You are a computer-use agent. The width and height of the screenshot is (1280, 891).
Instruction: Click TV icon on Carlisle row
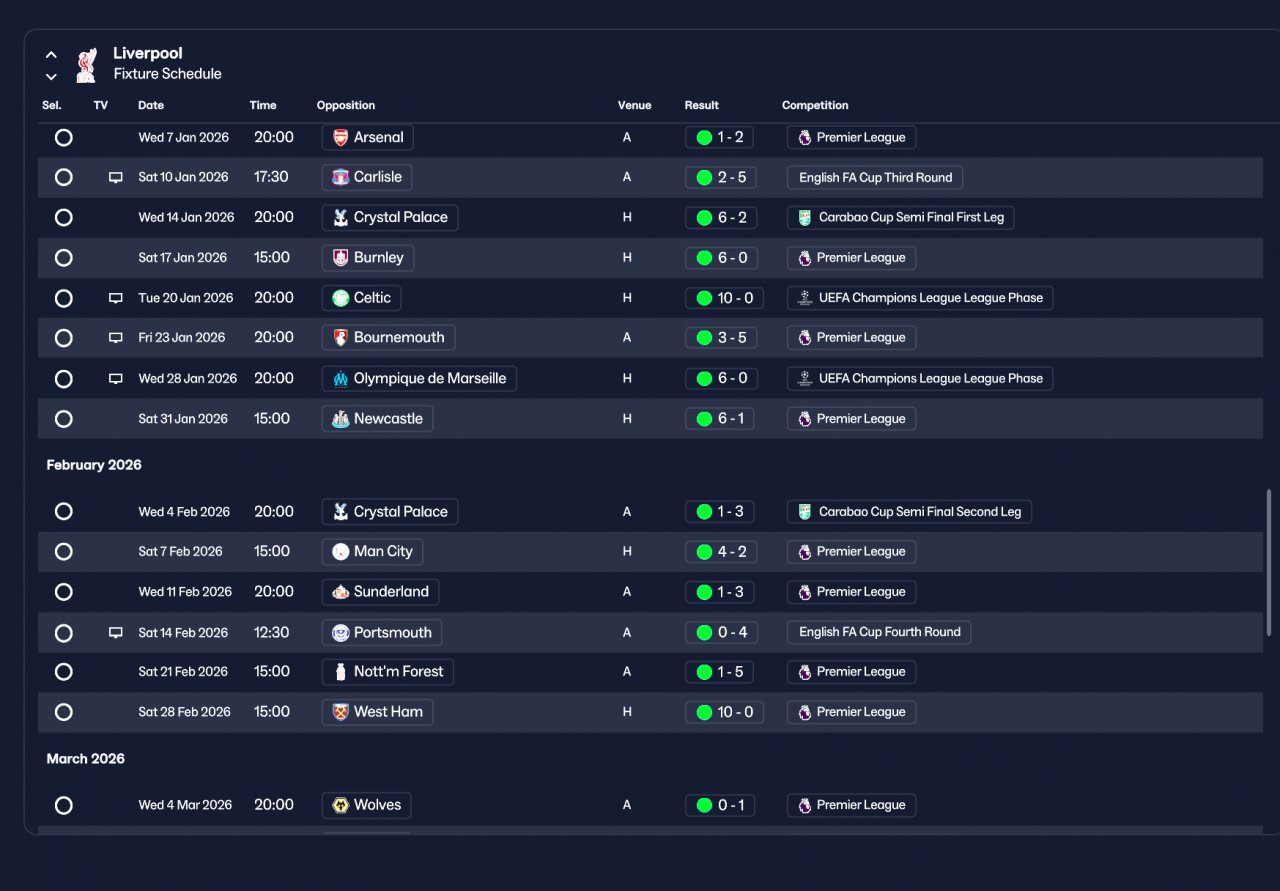coord(116,178)
